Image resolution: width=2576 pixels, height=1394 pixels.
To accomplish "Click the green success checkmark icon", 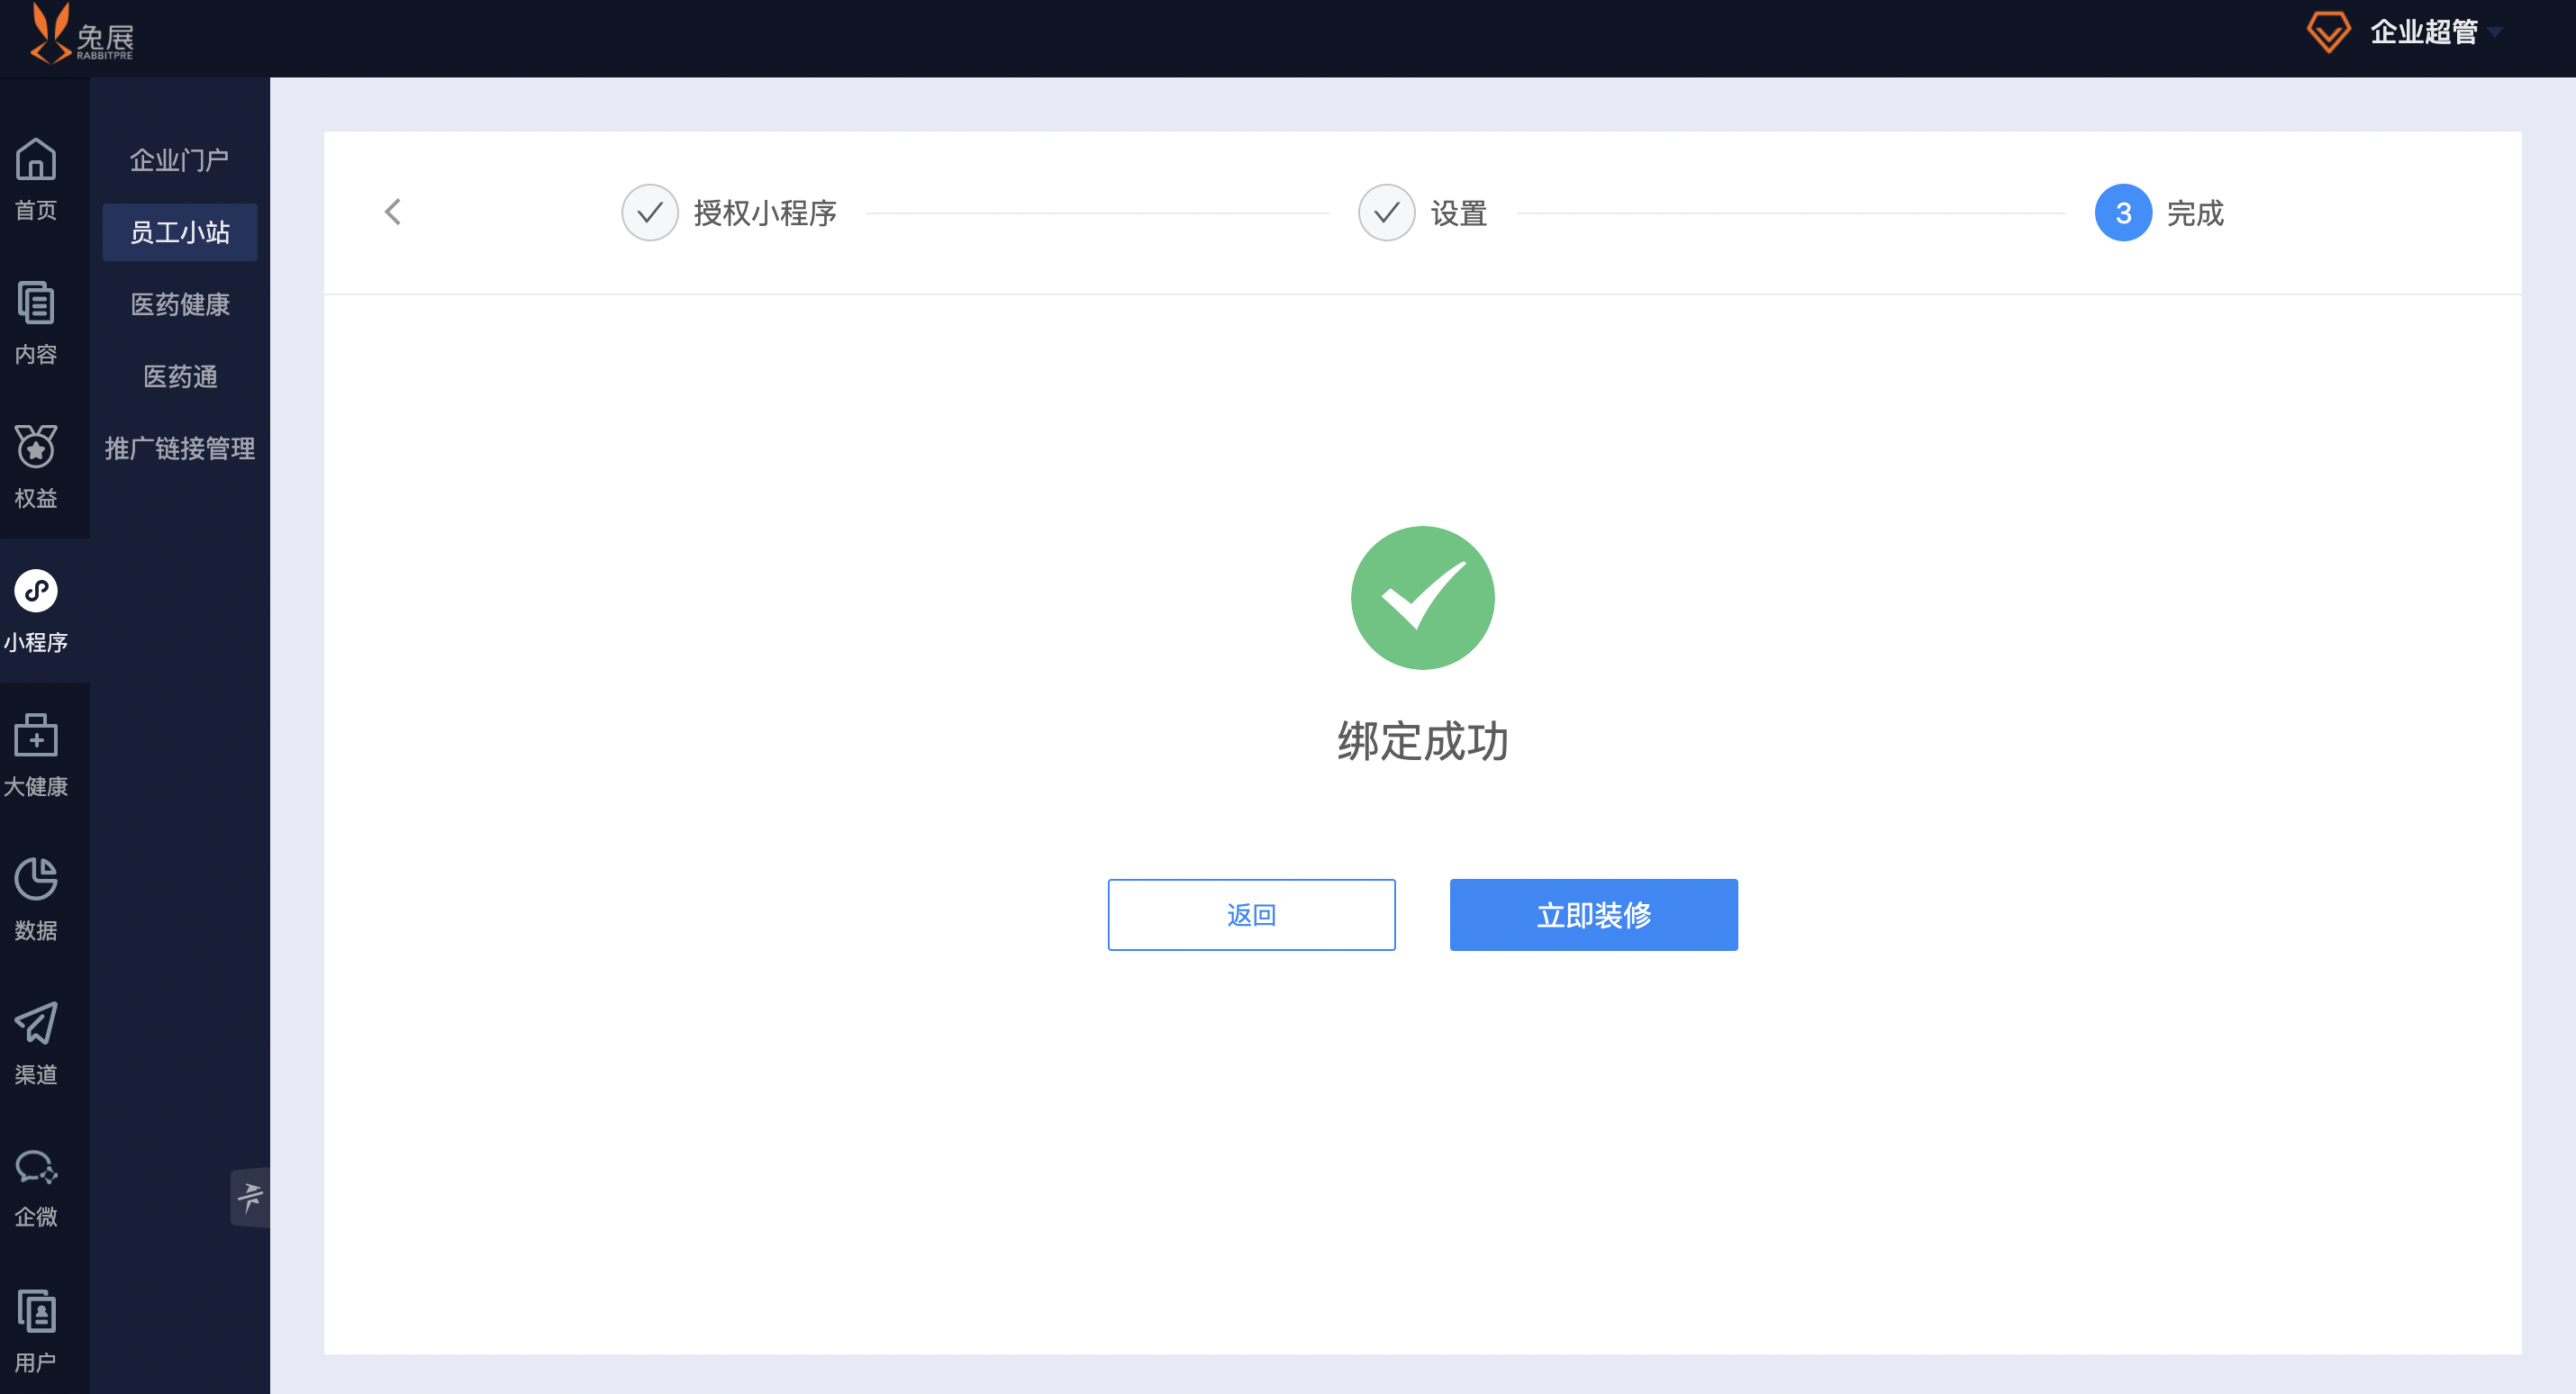I will (x=1422, y=598).
